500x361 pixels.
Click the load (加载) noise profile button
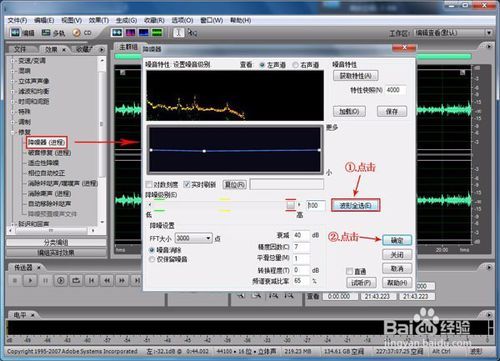[x=349, y=111]
